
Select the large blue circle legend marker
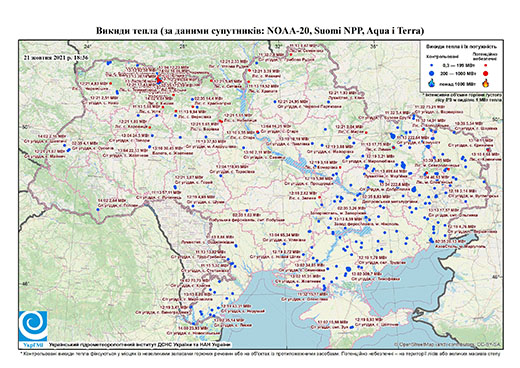(x=432, y=73)
